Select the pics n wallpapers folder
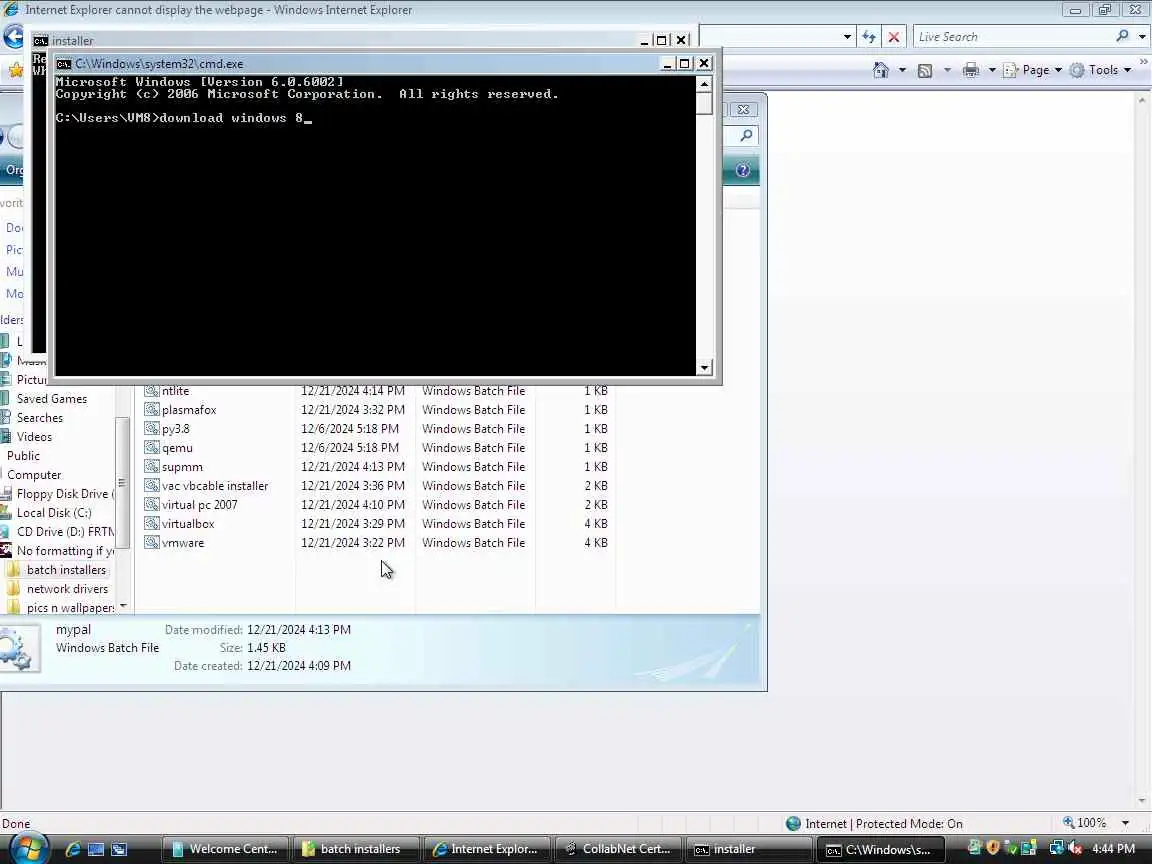 (x=70, y=608)
